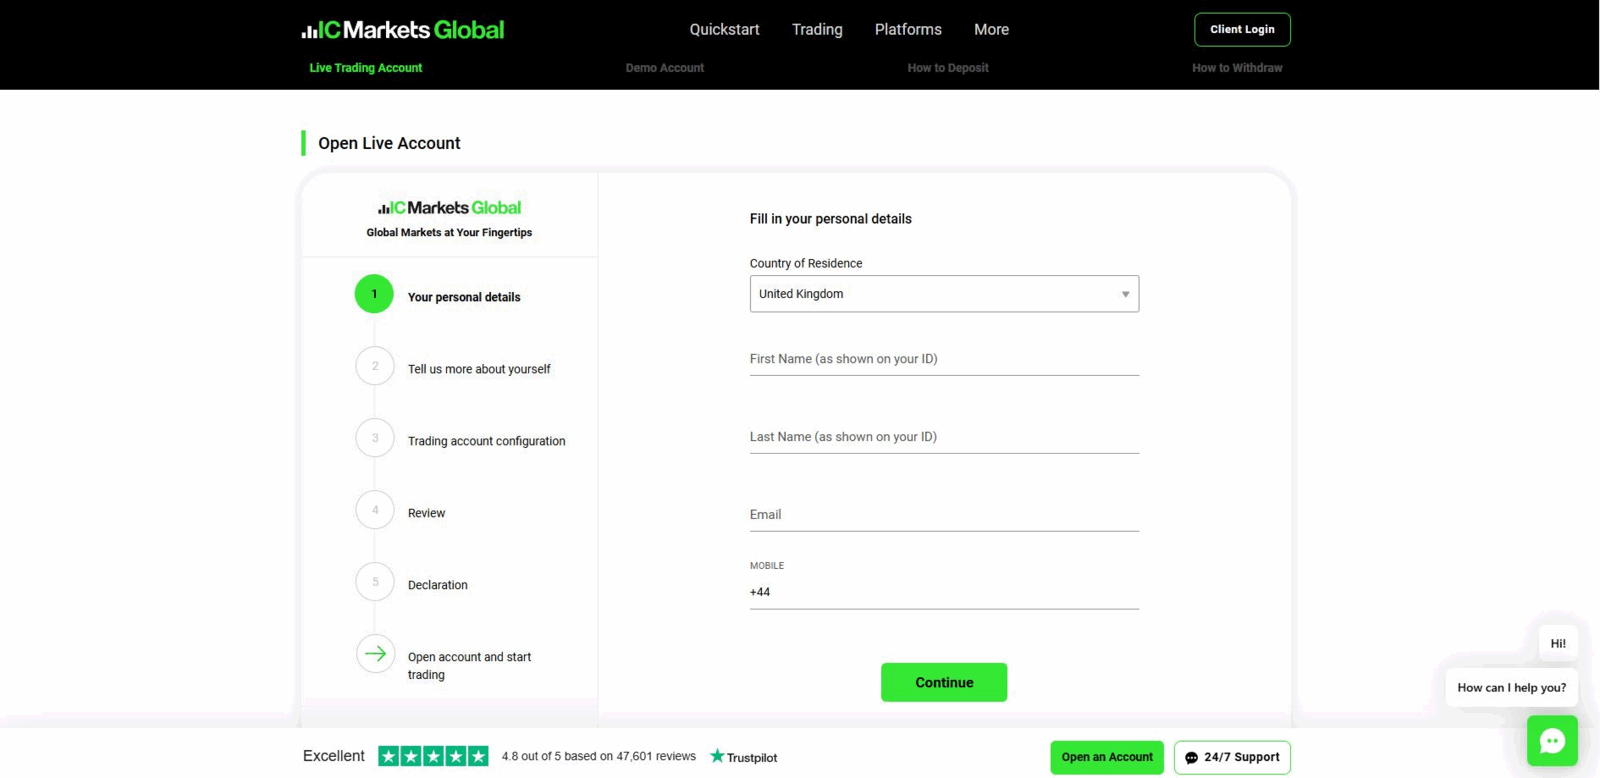Click the 'Review' step label

point(426,513)
